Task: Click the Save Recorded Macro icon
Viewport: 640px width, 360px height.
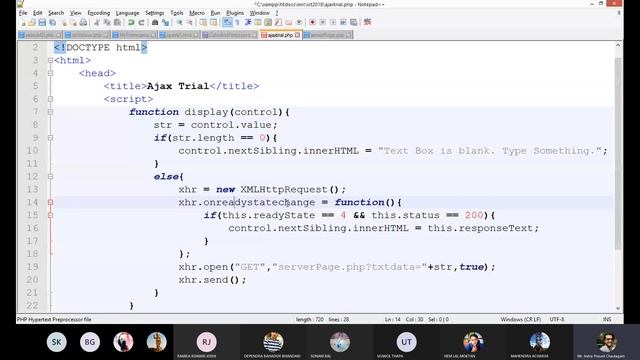Action: 353,22
